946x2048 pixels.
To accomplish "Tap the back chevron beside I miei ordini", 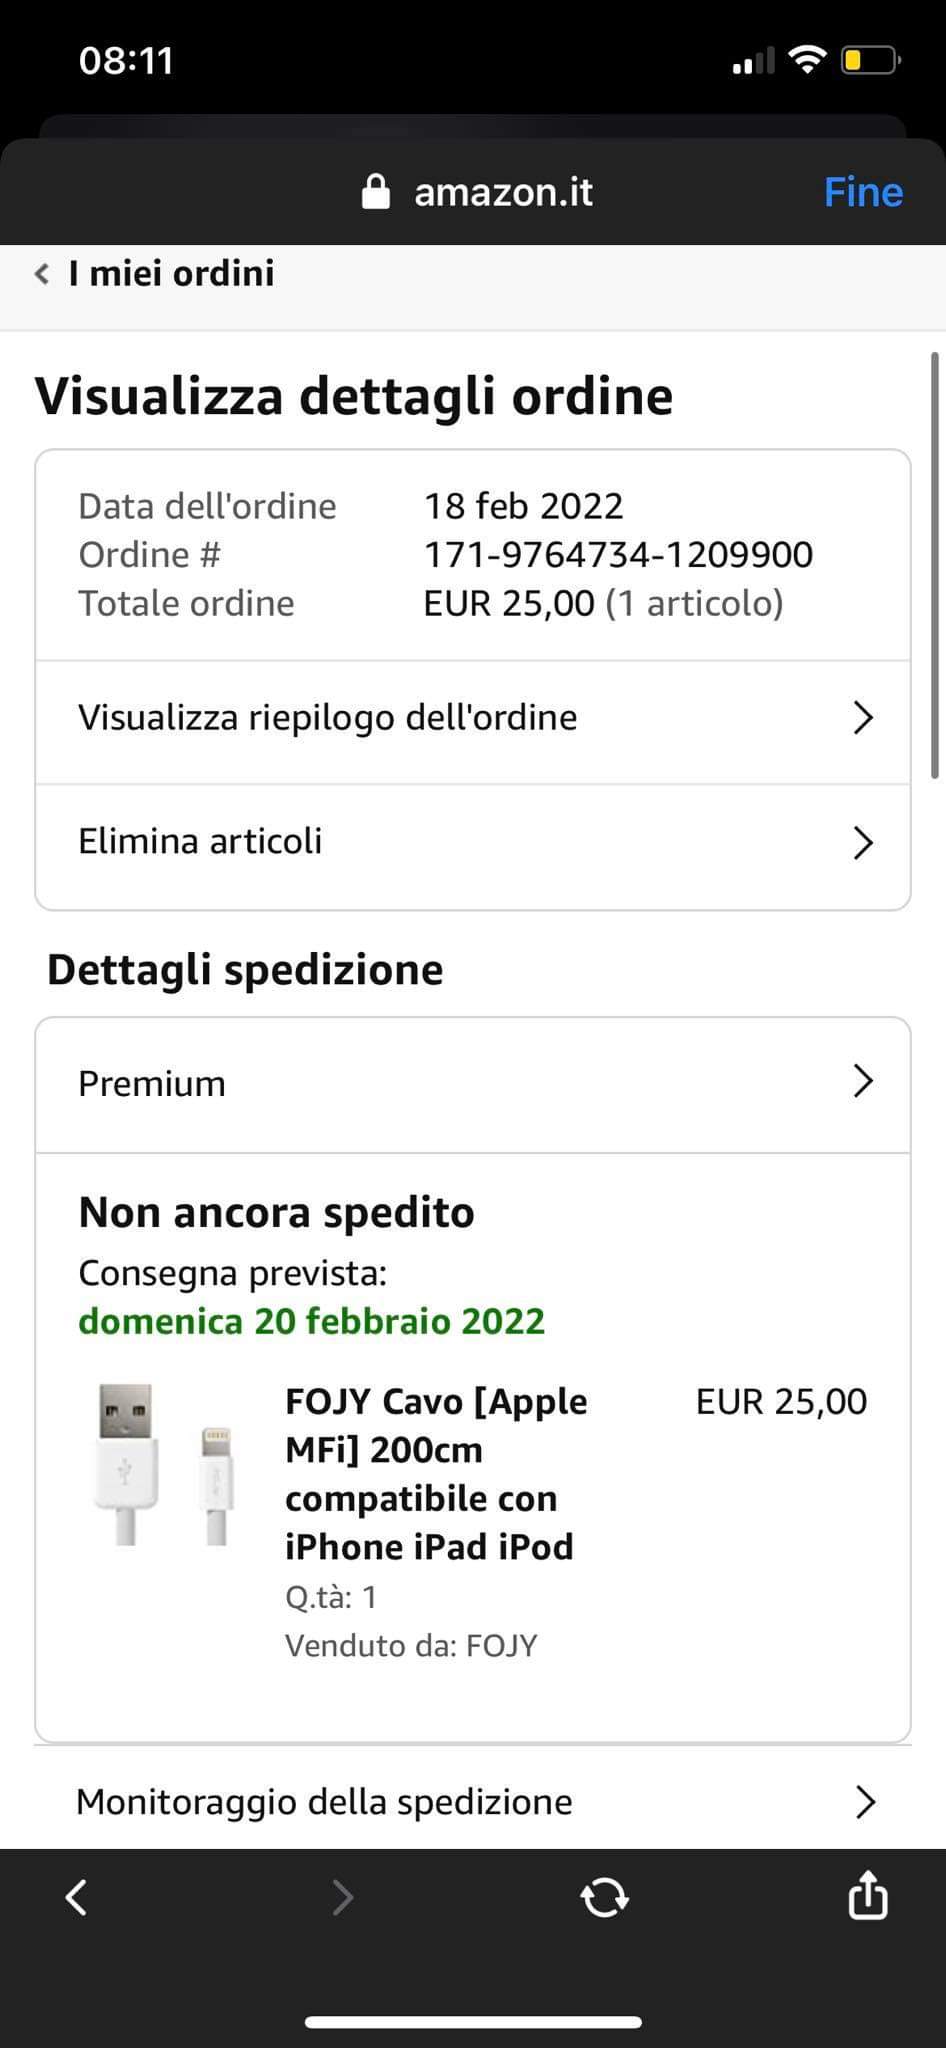I will (42, 274).
